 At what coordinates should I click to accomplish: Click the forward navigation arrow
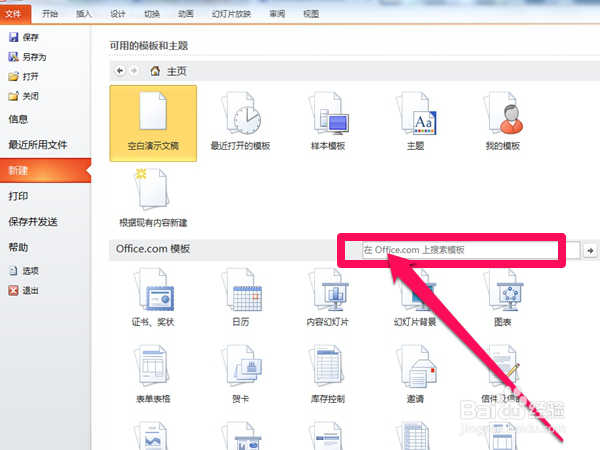134,70
